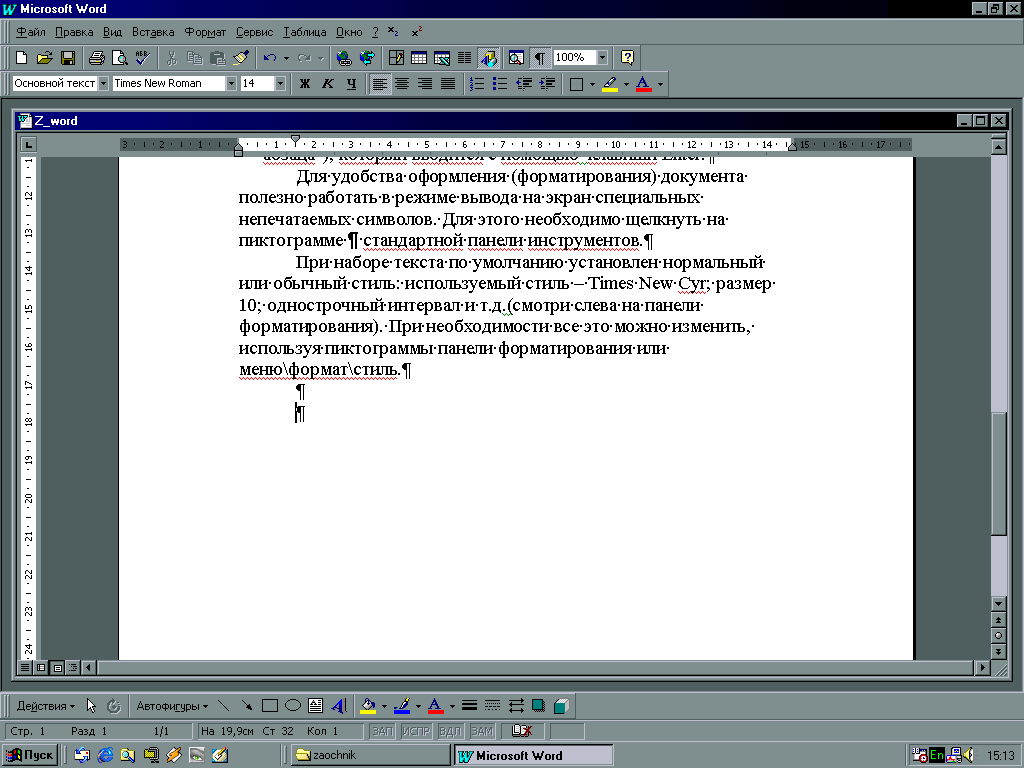Show the Web toolbar icon
The image size is (1024, 768).
pyautogui.click(x=367, y=58)
